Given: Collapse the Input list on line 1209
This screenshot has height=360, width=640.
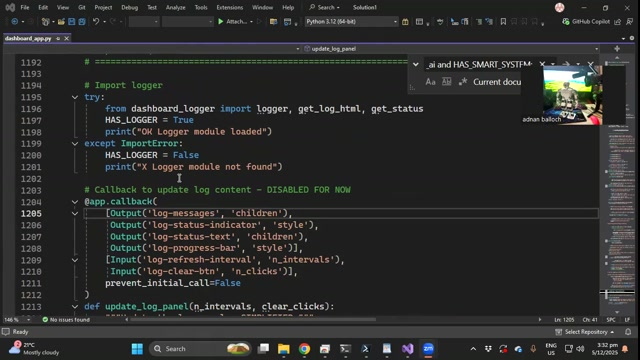Looking at the screenshot, I should click(x=75, y=260).
